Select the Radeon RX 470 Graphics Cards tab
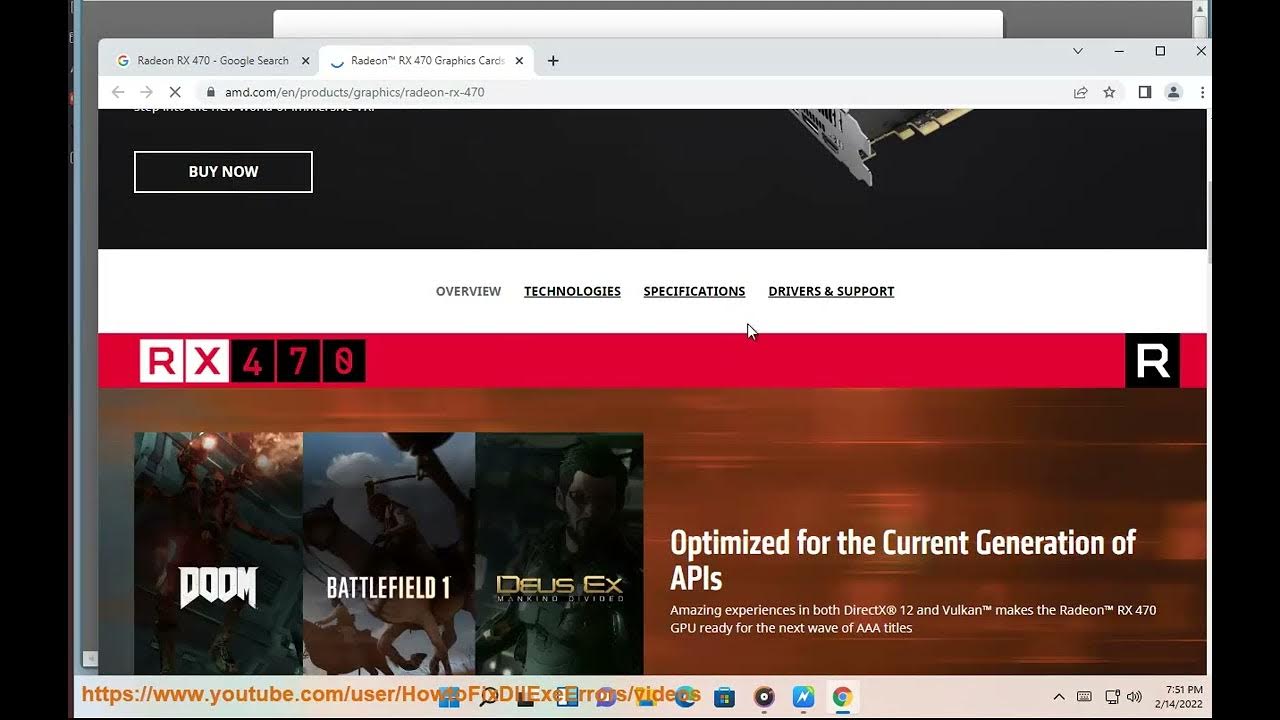 pos(425,61)
